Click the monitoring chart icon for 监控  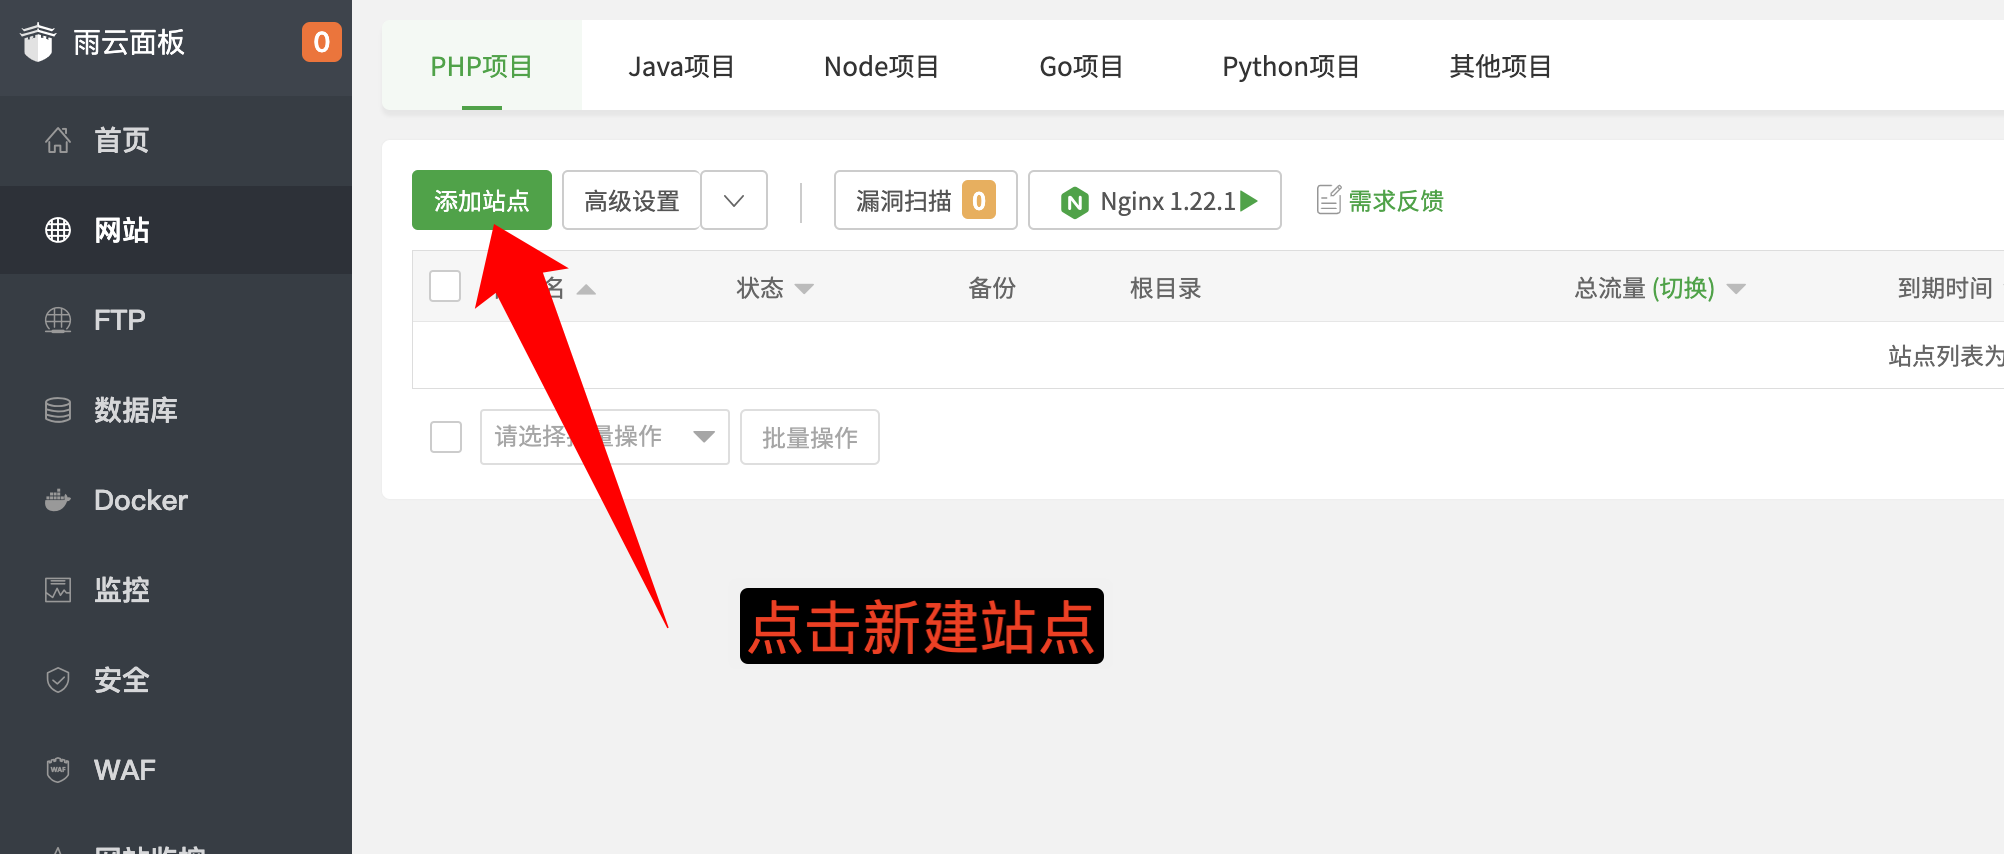pyautogui.click(x=58, y=590)
